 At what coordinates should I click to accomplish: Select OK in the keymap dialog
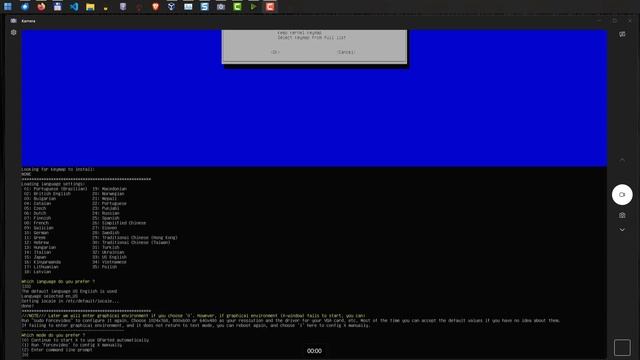[276, 52]
